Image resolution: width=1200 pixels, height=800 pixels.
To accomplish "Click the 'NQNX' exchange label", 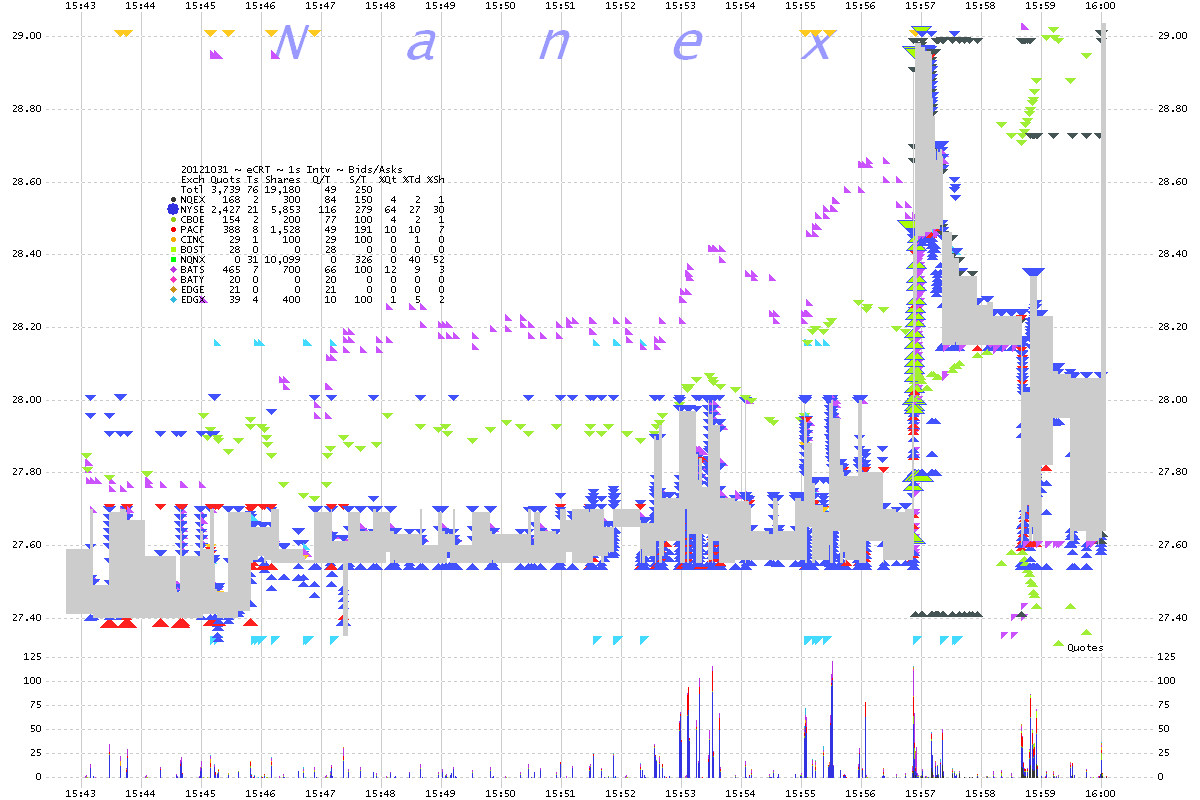I will coord(192,260).
